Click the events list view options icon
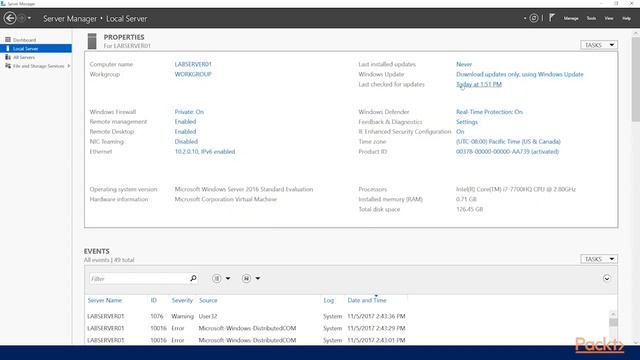Viewport: 640px width, 360px height. [x=217, y=278]
